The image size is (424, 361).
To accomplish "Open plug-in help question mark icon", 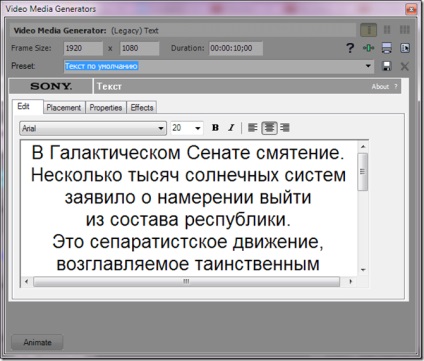I will click(x=350, y=48).
